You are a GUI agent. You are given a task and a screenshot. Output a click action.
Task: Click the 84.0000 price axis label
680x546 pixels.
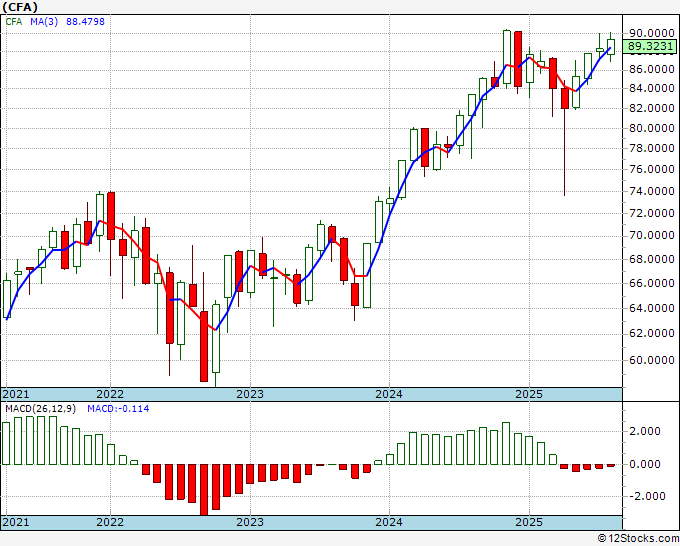[x=651, y=88]
